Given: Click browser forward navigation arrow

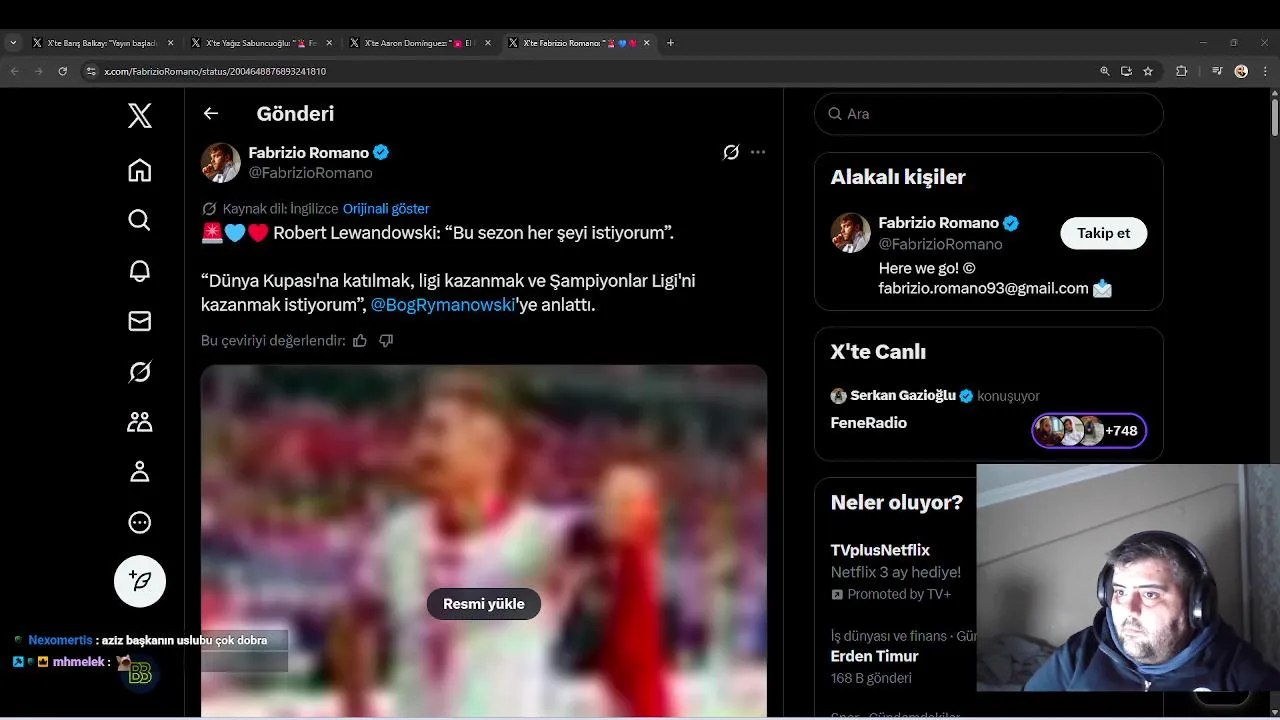Looking at the screenshot, I should click(38, 72).
